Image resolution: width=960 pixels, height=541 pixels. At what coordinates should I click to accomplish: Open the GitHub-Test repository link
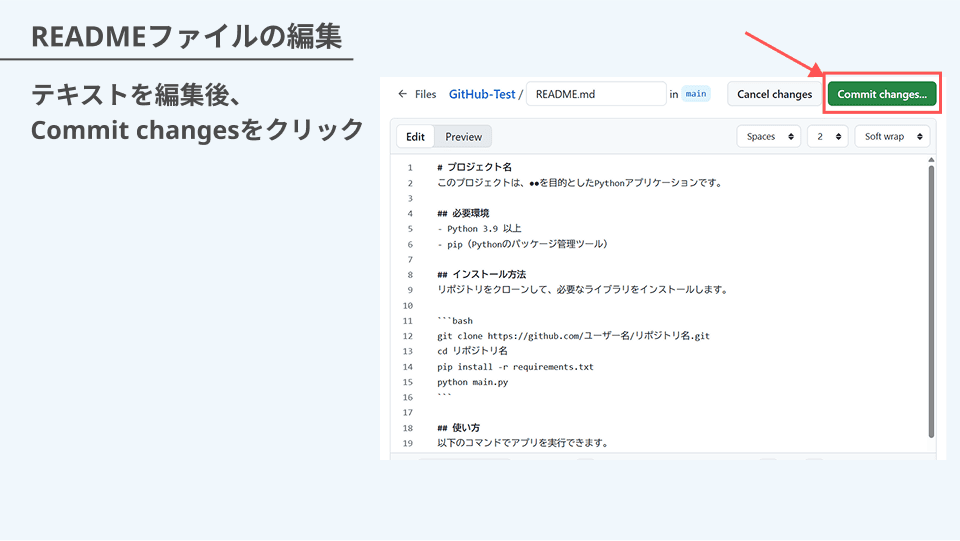482,94
